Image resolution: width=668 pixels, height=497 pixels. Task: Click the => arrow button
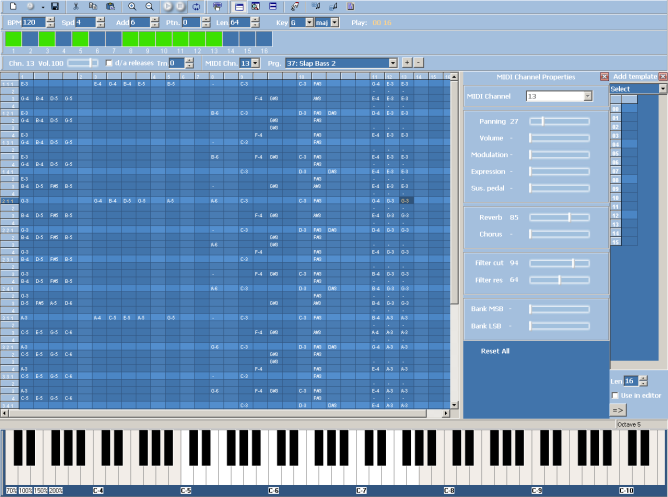coord(618,409)
